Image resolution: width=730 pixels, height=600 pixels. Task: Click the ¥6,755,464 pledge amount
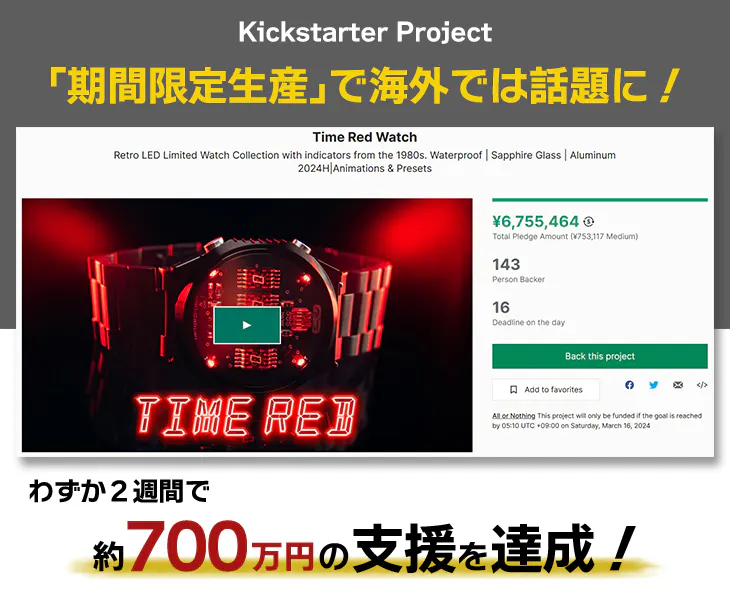click(x=535, y=222)
